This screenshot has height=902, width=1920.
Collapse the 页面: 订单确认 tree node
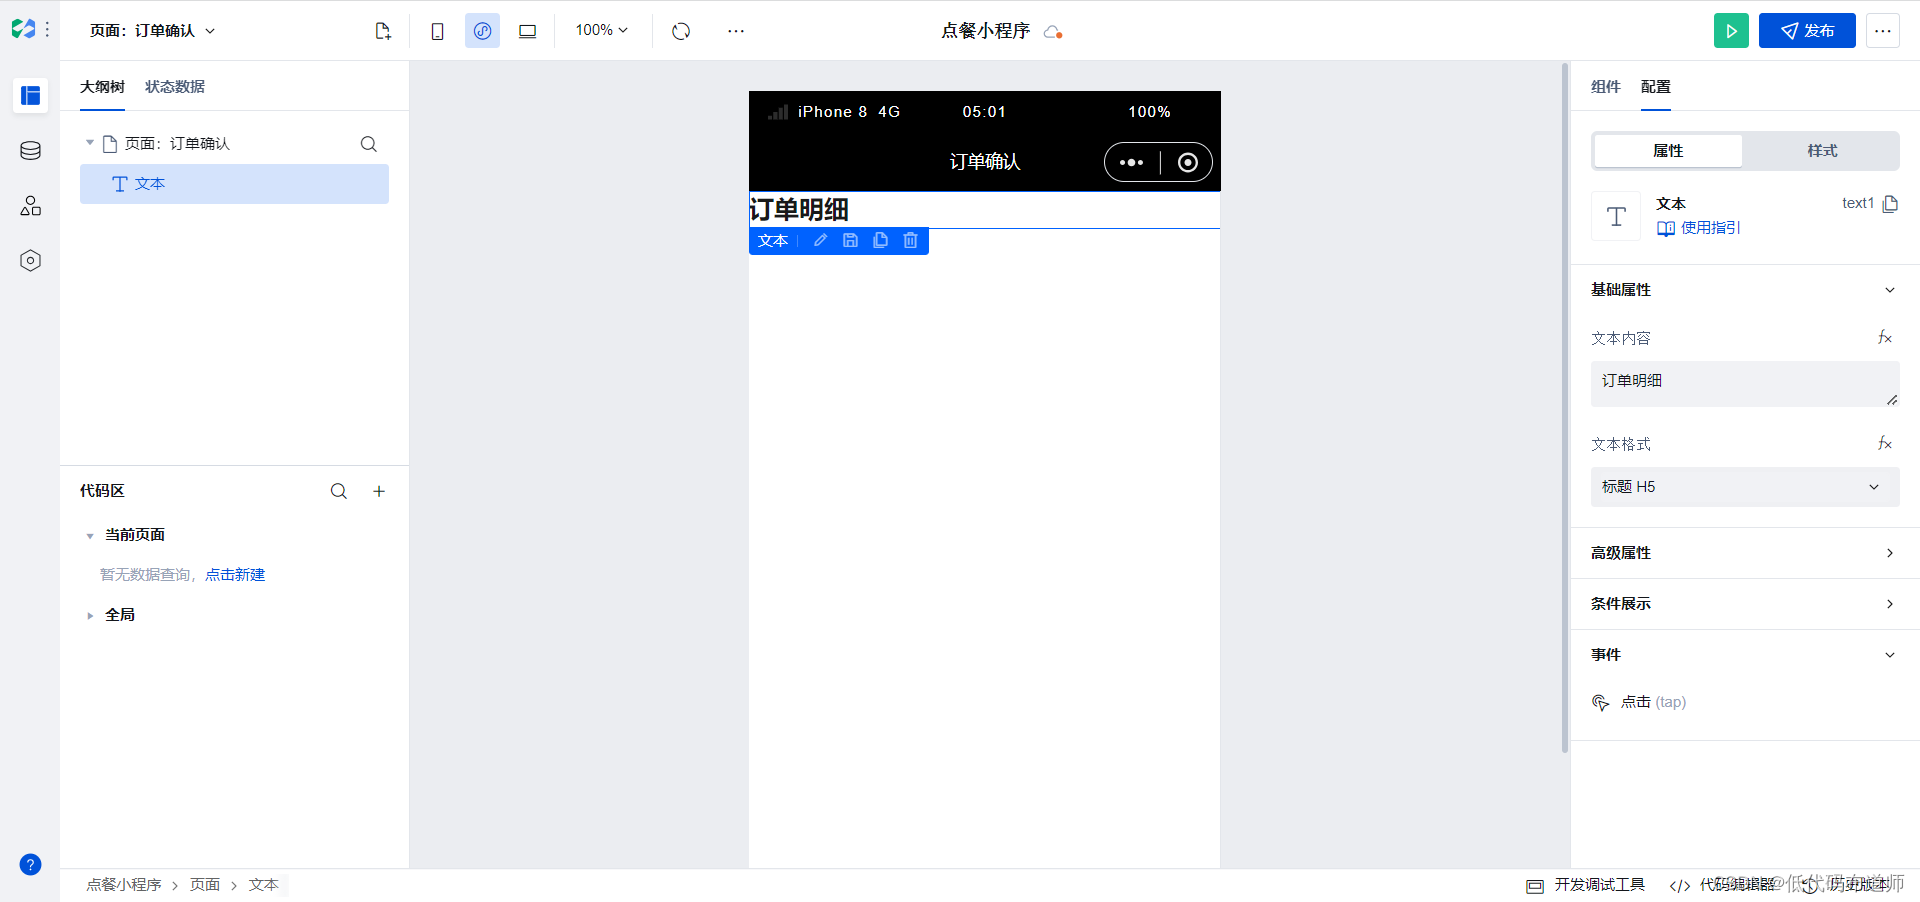point(90,143)
